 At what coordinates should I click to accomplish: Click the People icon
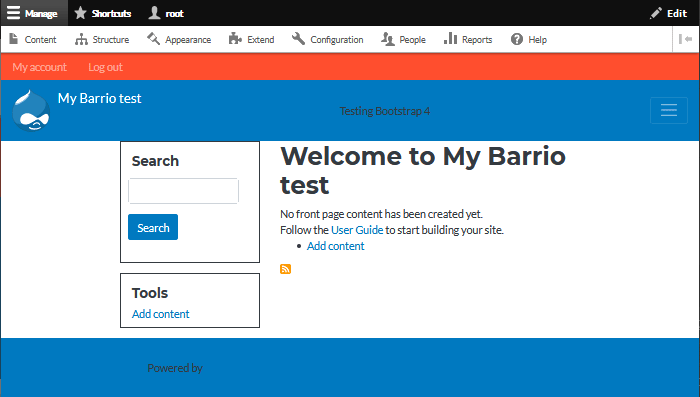pyautogui.click(x=388, y=39)
